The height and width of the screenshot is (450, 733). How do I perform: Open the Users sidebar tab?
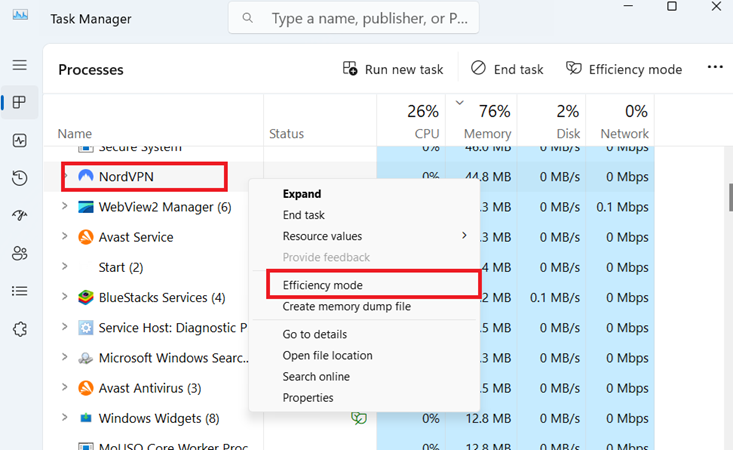click(x=20, y=253)
